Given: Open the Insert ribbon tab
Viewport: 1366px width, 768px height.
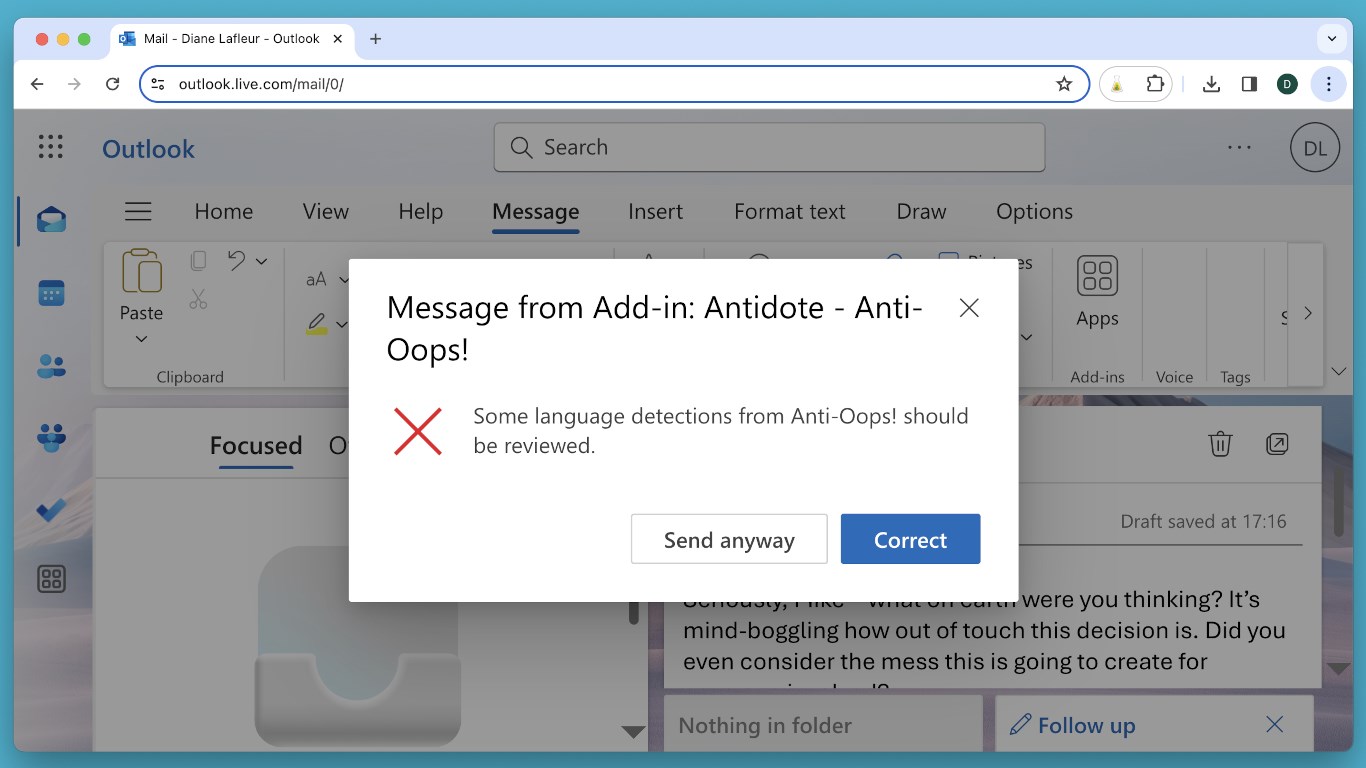Looking at the screenshot, I should click(655, 211).
